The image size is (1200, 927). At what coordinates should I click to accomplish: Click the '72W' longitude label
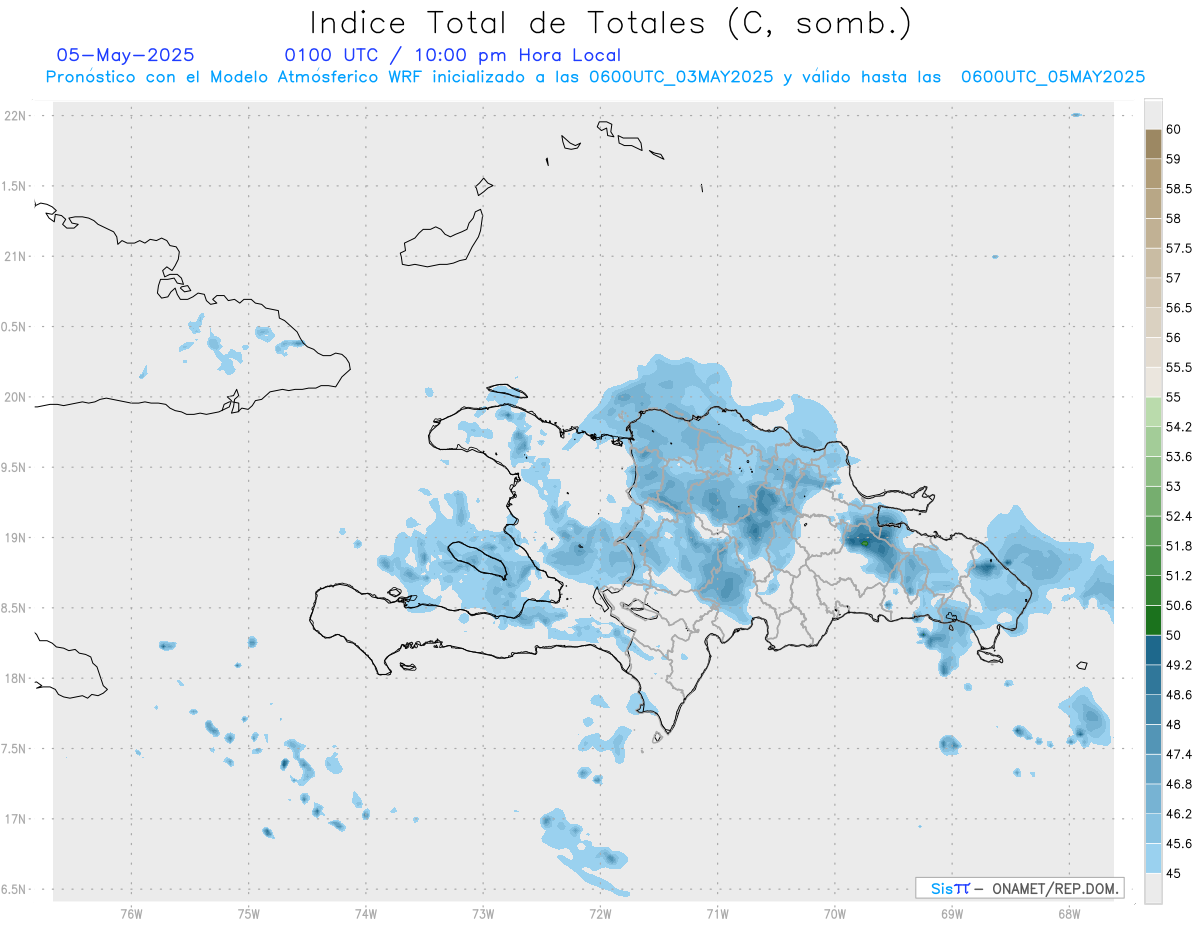600,914
